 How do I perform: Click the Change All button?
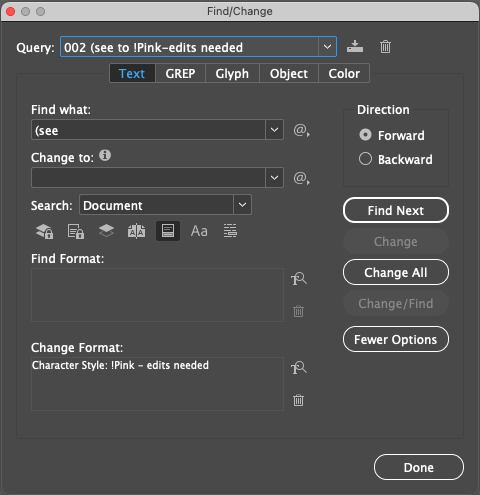point(396,272)
